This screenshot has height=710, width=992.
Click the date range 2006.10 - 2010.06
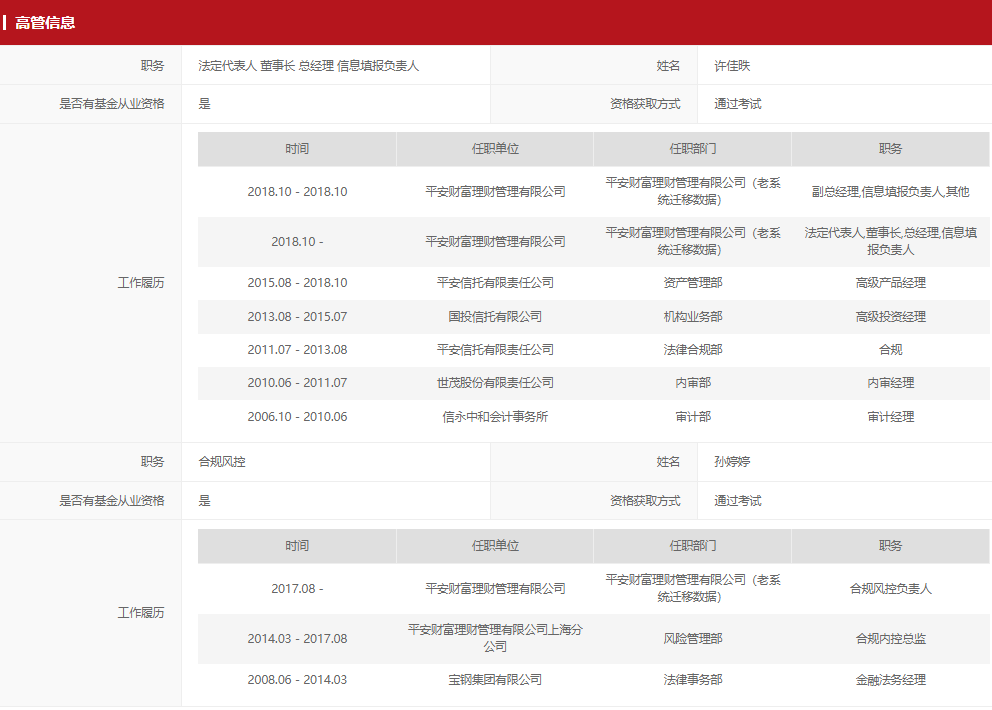click(297, 417)
